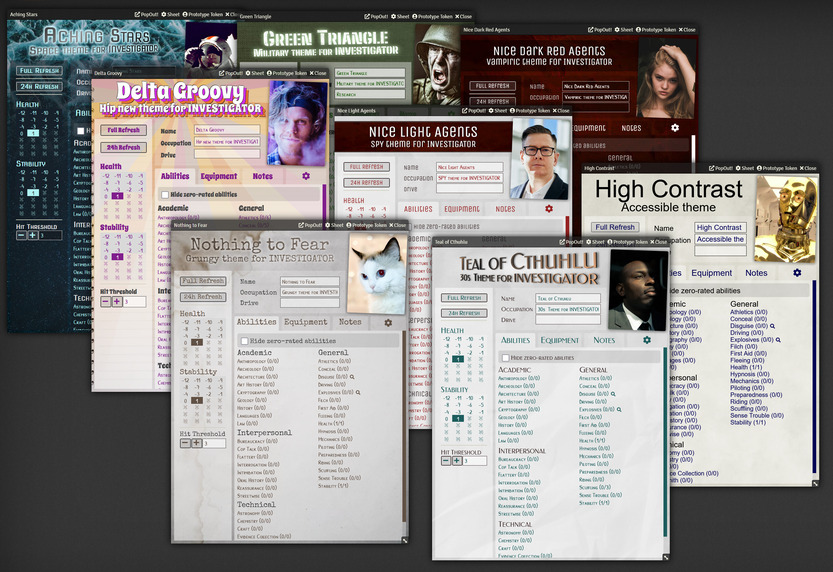Open Prototype Token in Nice Dark Red Agents header

(x=656, y=30)
